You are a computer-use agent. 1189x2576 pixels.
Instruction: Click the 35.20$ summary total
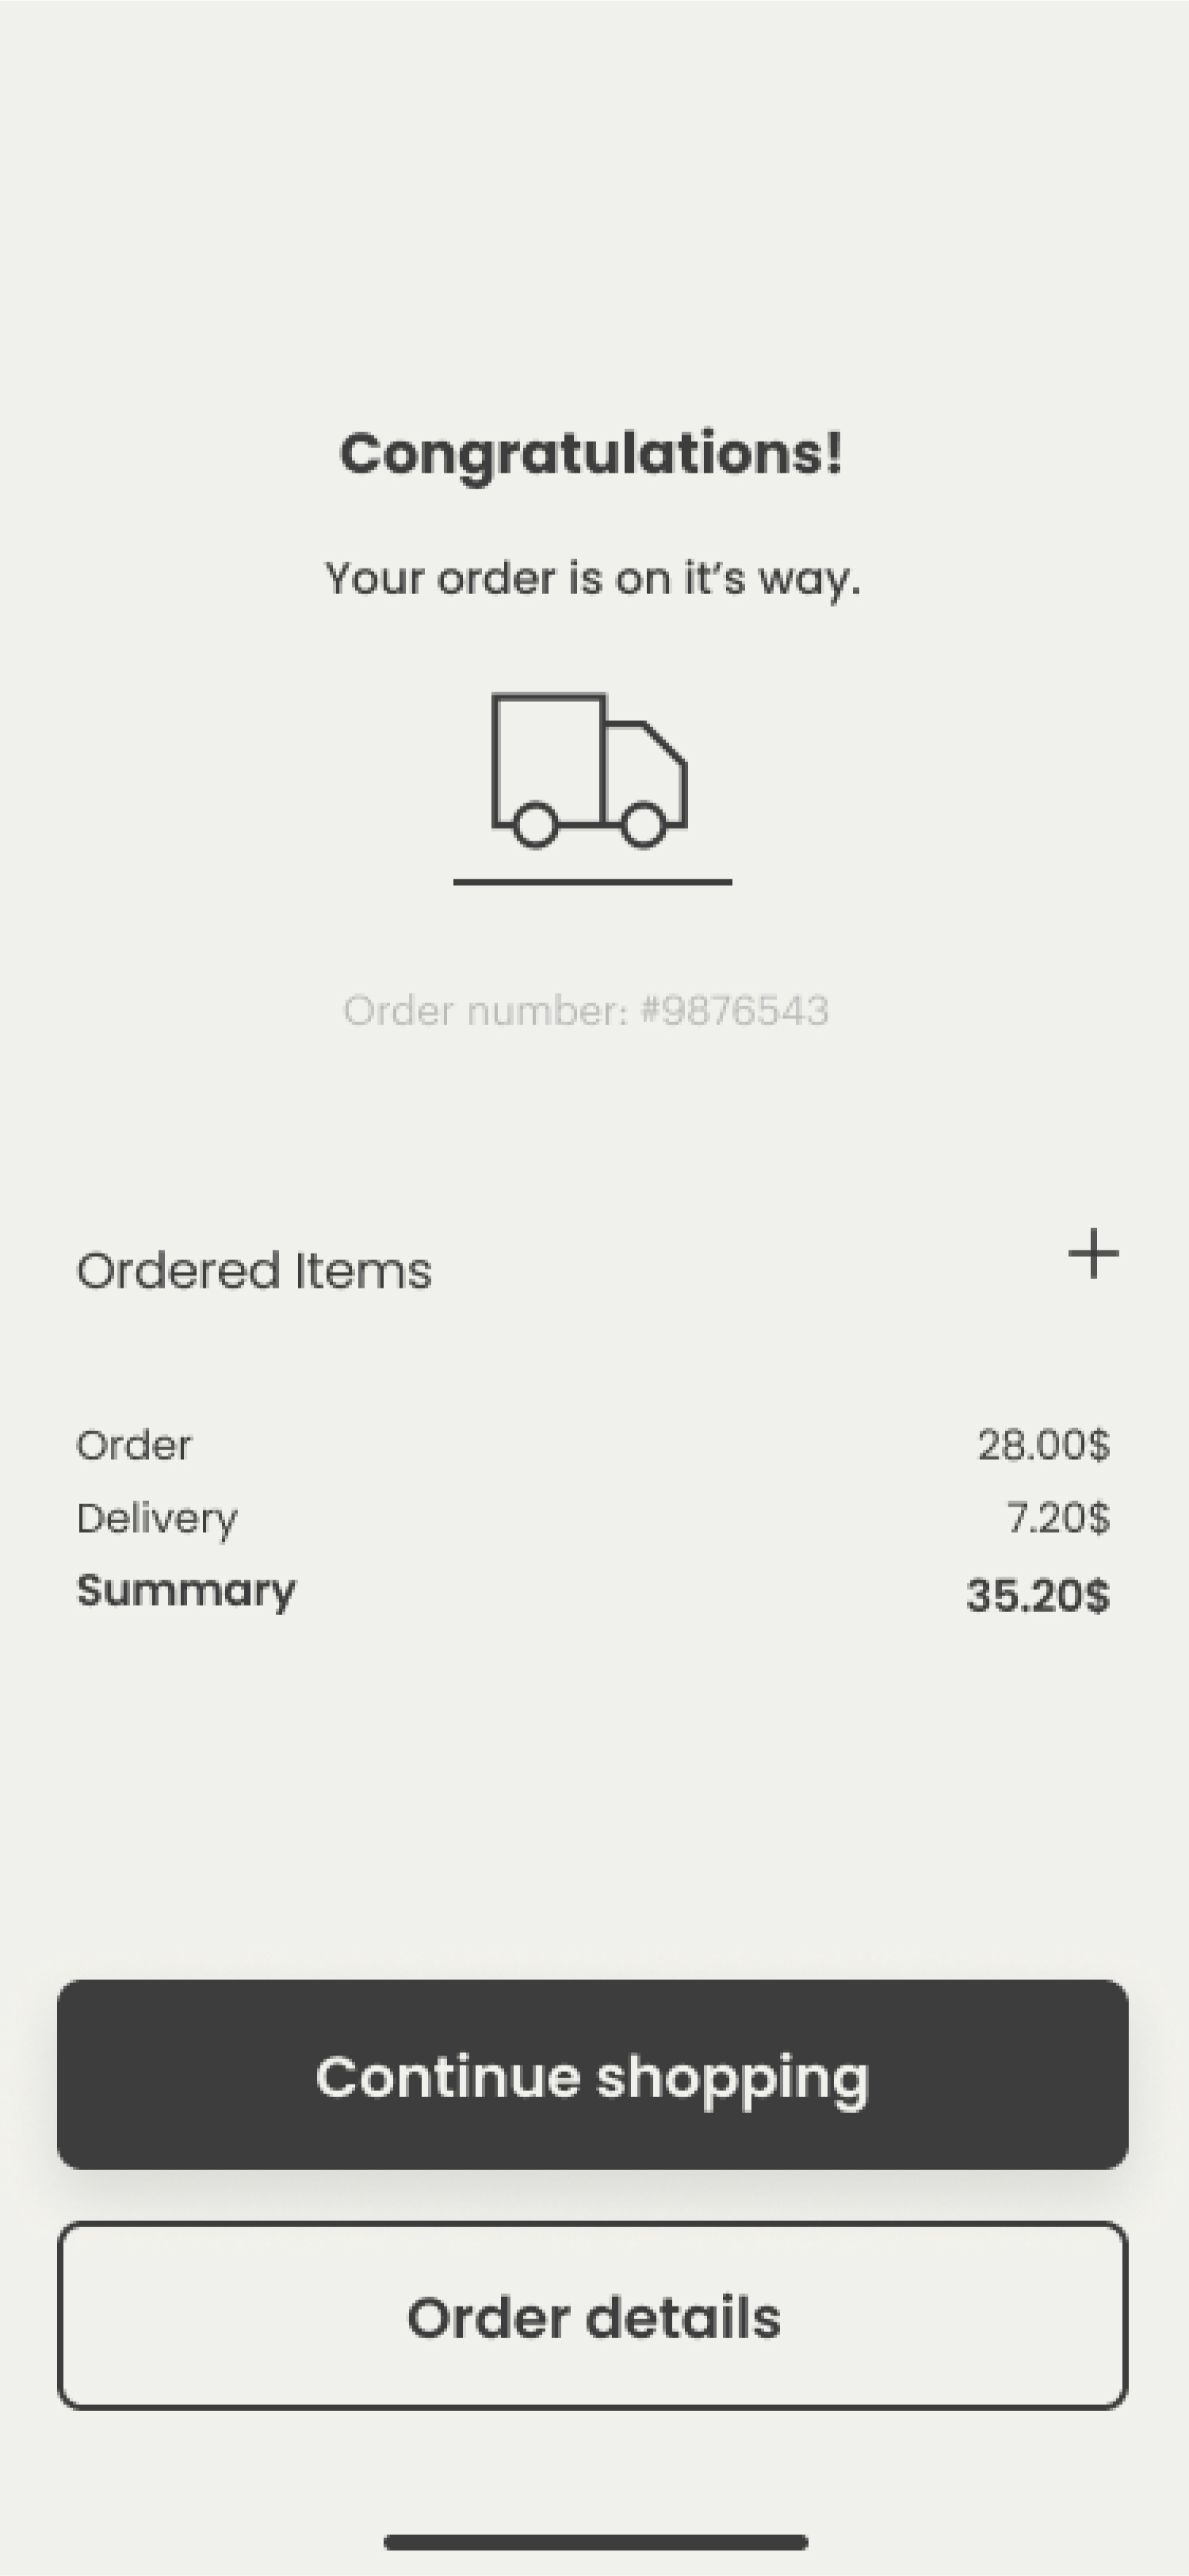pos(1037,1596)
